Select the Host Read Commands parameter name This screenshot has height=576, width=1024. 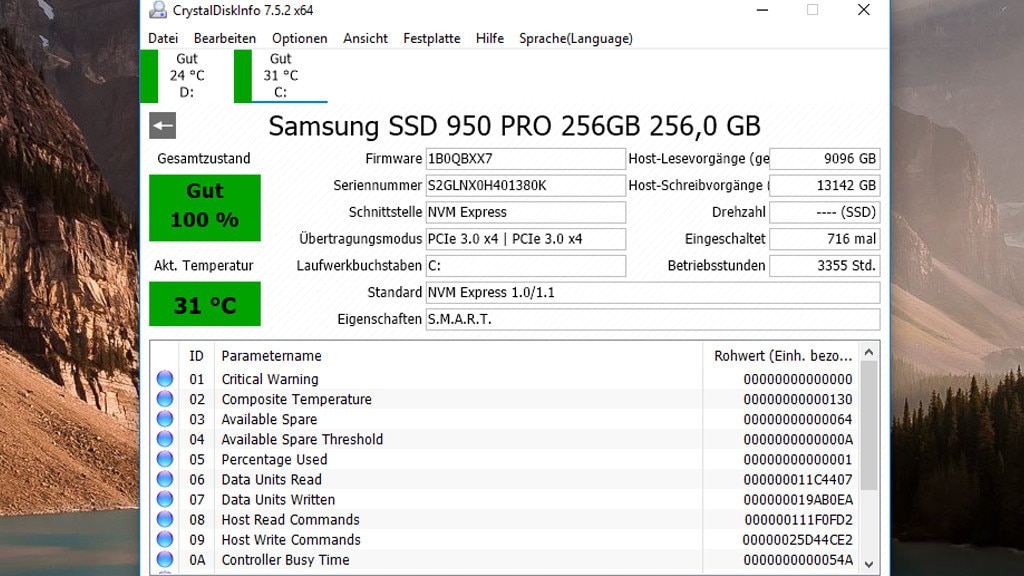pos(291,520)
